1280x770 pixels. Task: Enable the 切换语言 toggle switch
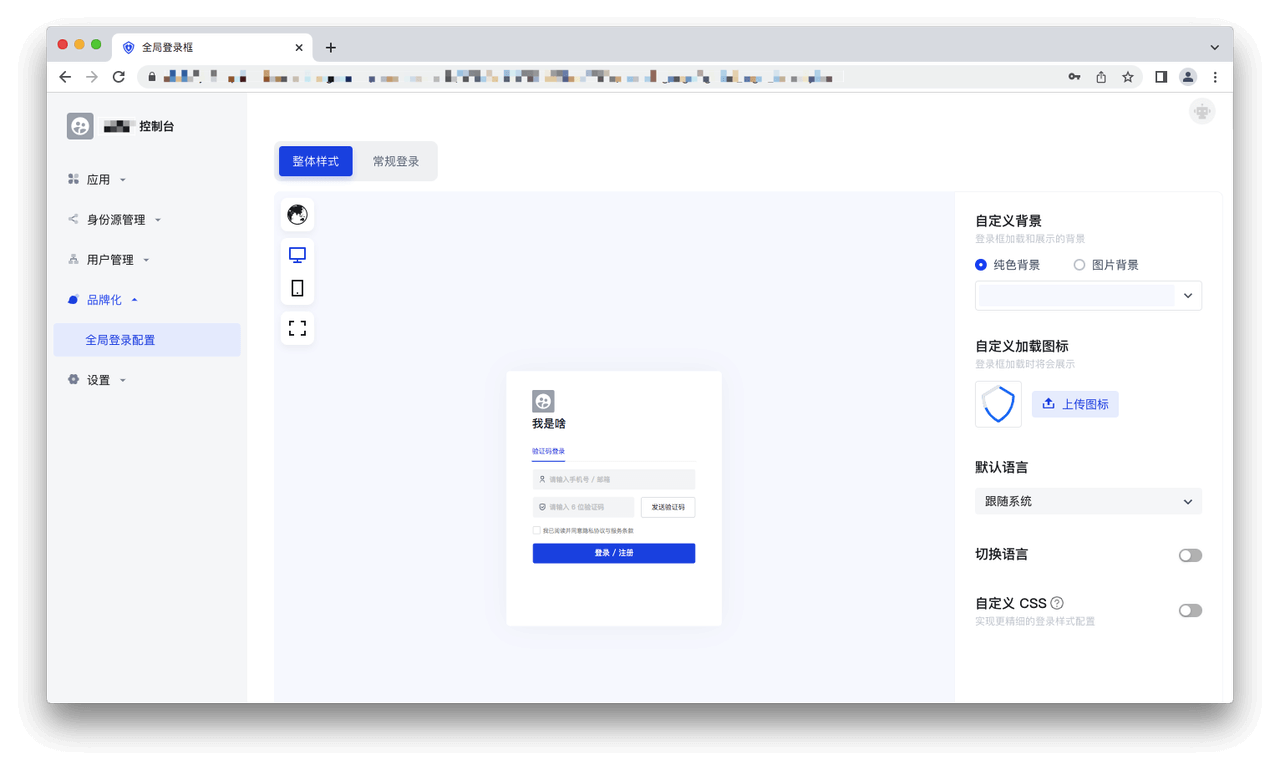1189,555
